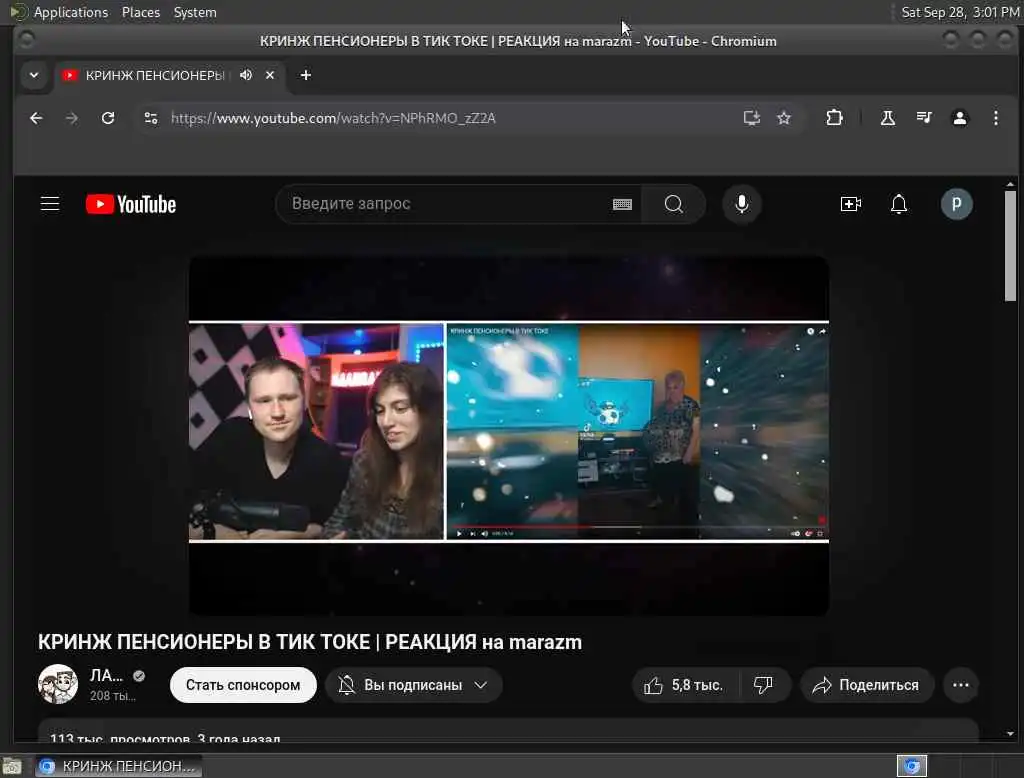This screenshot has width=1024, height=778.
Task: Open Chrome Labs flask icon
Action: pos(888,118)
